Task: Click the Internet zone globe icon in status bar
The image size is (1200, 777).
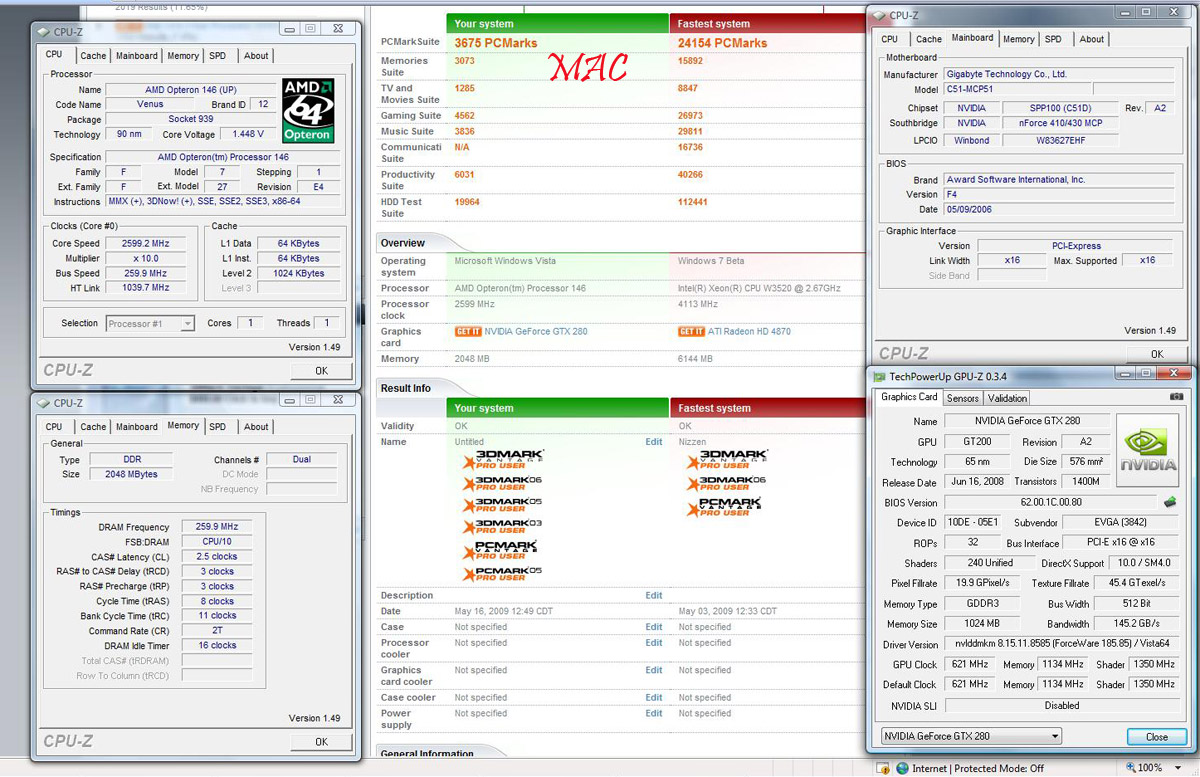Action: pyautogui.click(x=902, y=768)
